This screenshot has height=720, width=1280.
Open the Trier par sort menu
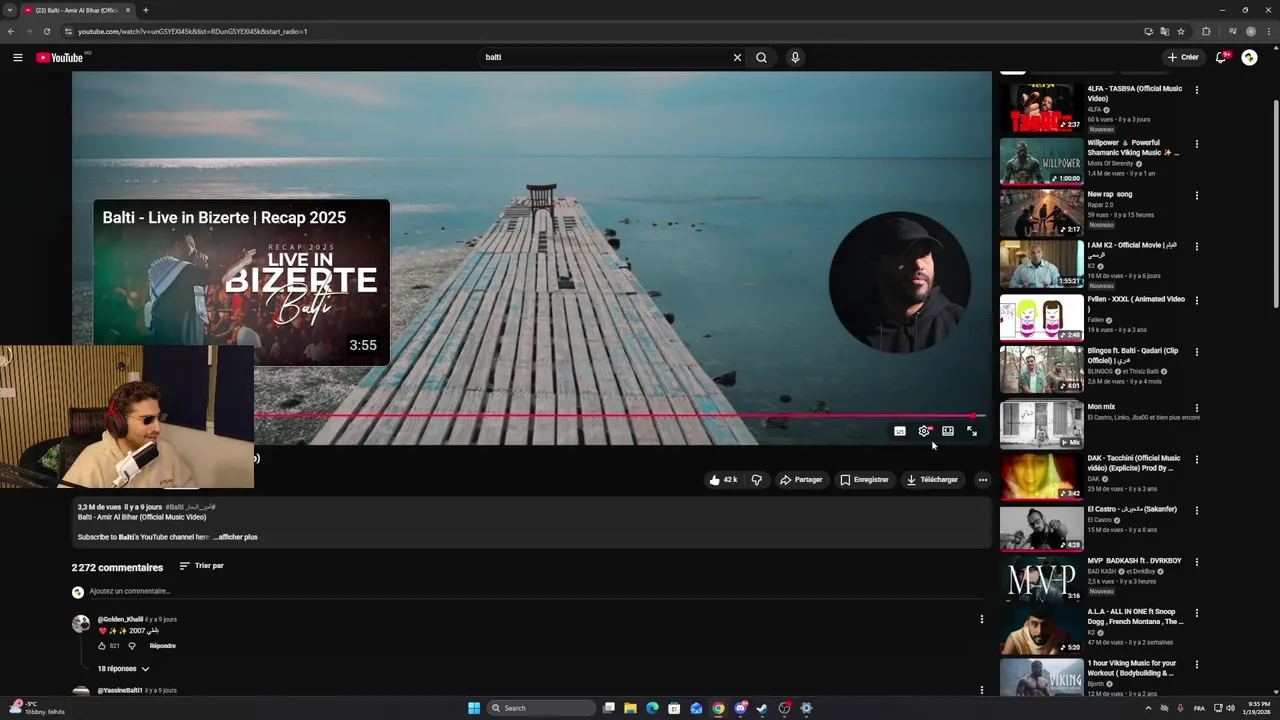click(201, 566)
